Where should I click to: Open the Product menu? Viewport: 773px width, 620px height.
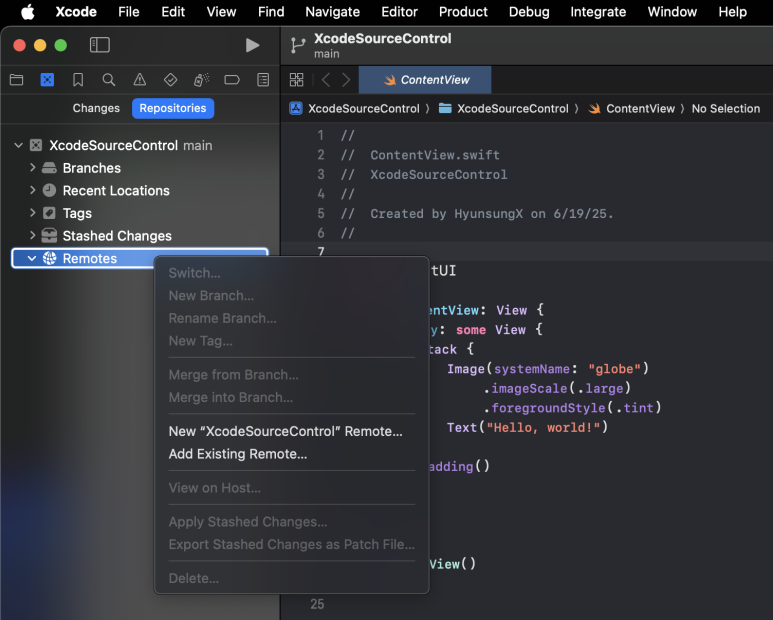pos(463,12)
